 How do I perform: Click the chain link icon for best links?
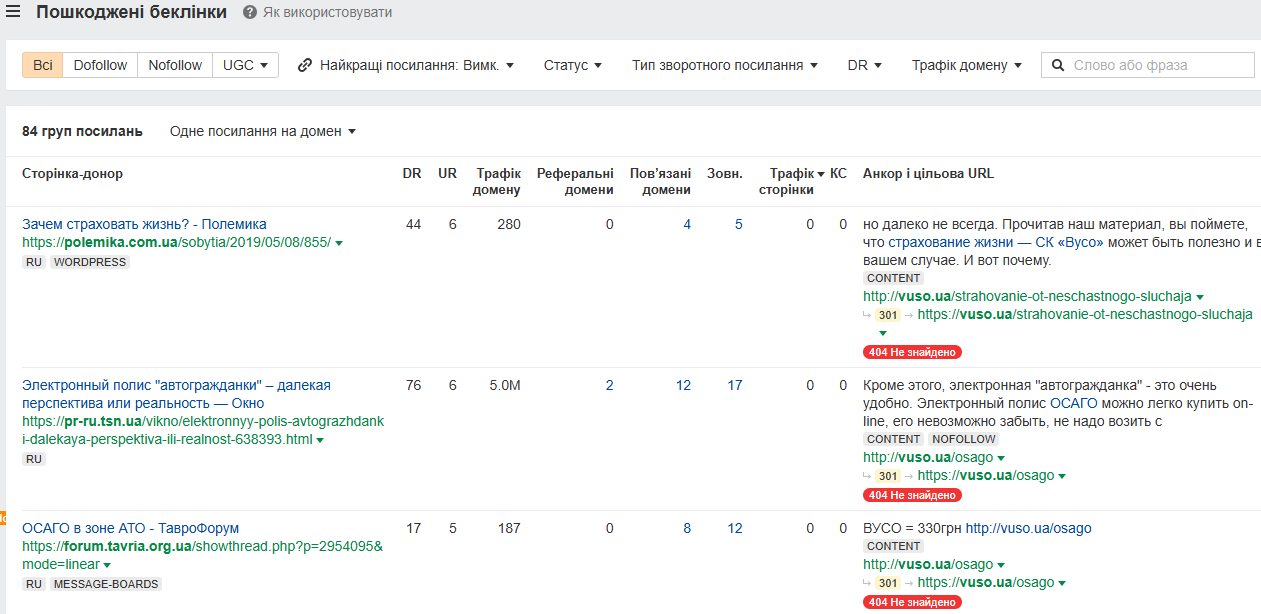[x=304, y=65]
